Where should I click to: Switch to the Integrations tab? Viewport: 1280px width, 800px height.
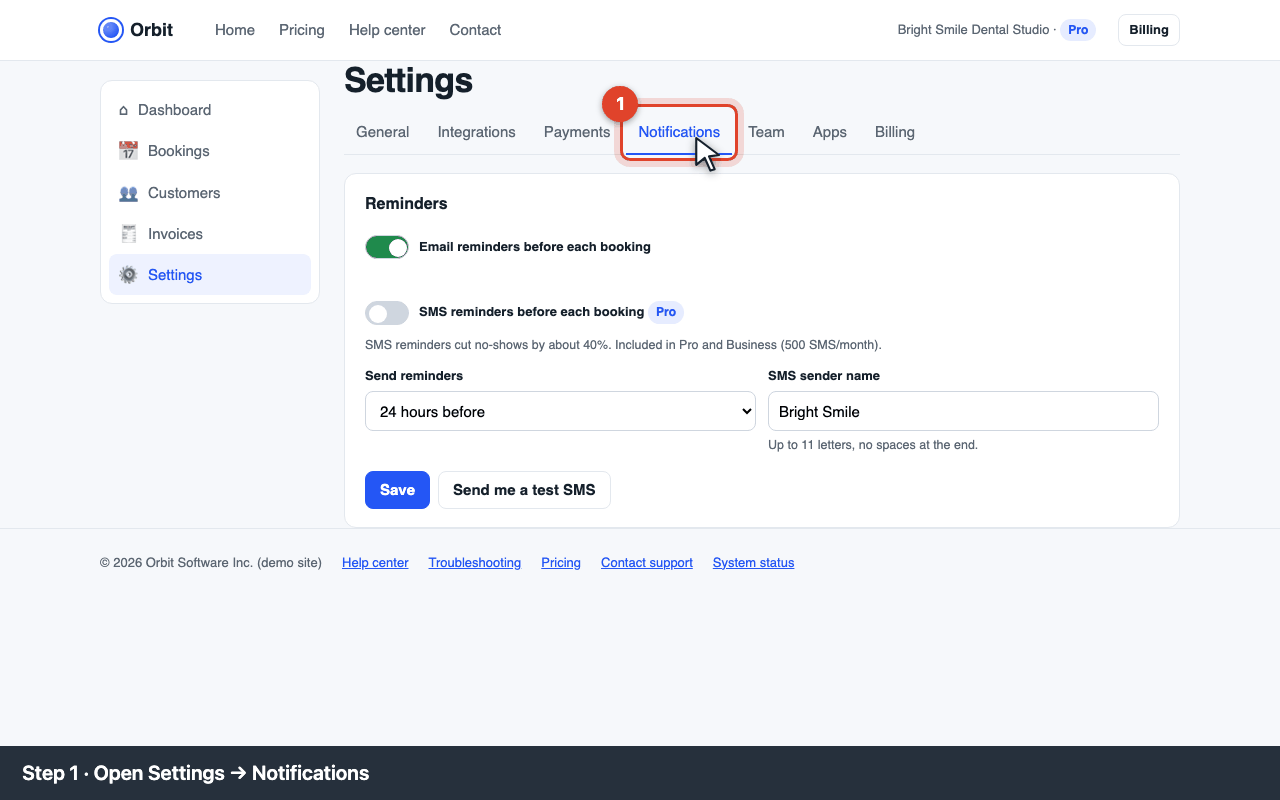[x=477, y=132]
